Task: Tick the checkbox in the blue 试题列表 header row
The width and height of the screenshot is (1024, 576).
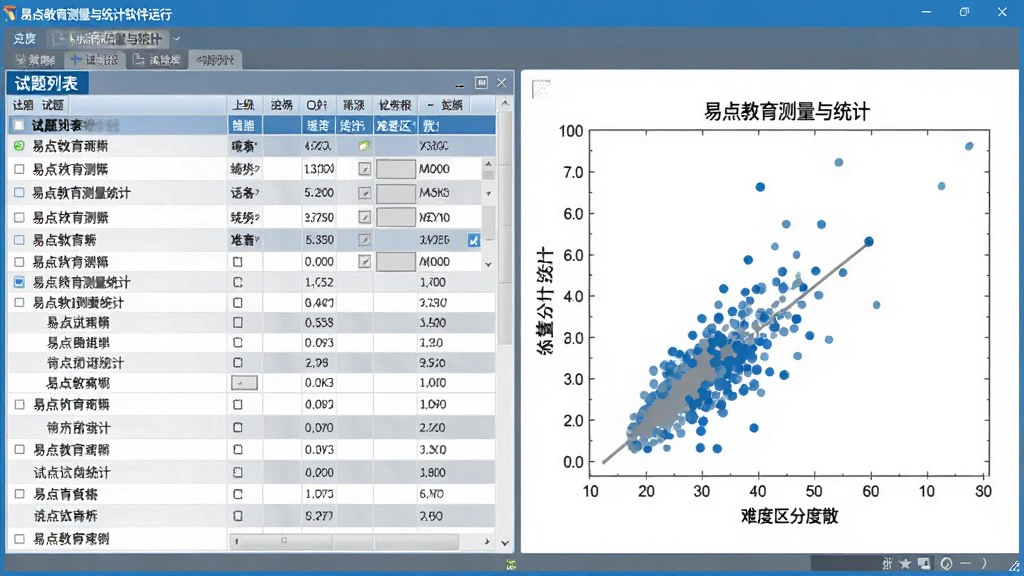Action: pos(19,125)
